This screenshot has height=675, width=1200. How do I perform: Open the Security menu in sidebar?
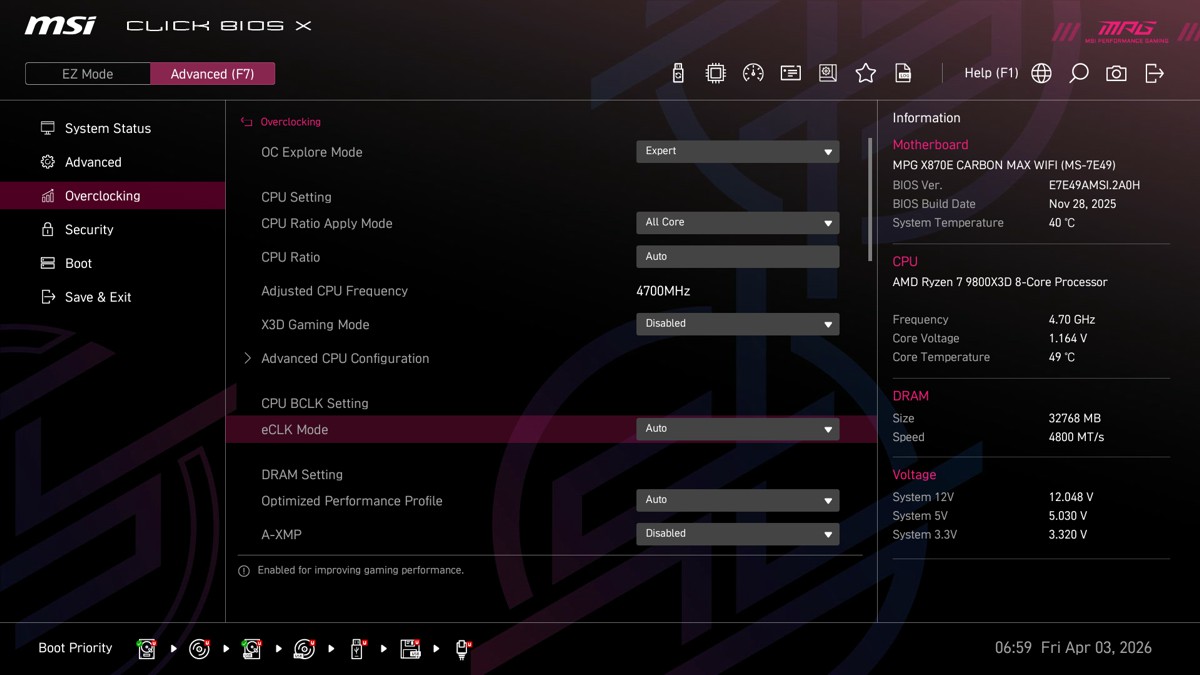(89, 230)
